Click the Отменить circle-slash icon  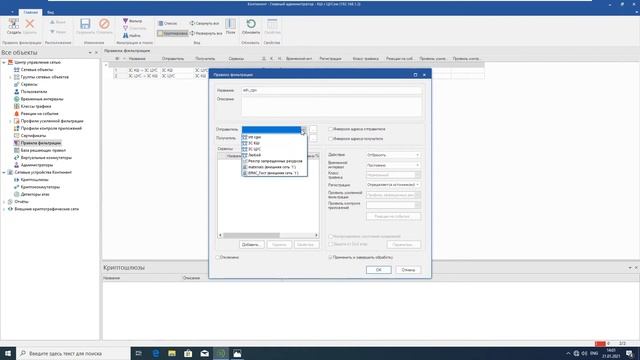coord(104,24)
